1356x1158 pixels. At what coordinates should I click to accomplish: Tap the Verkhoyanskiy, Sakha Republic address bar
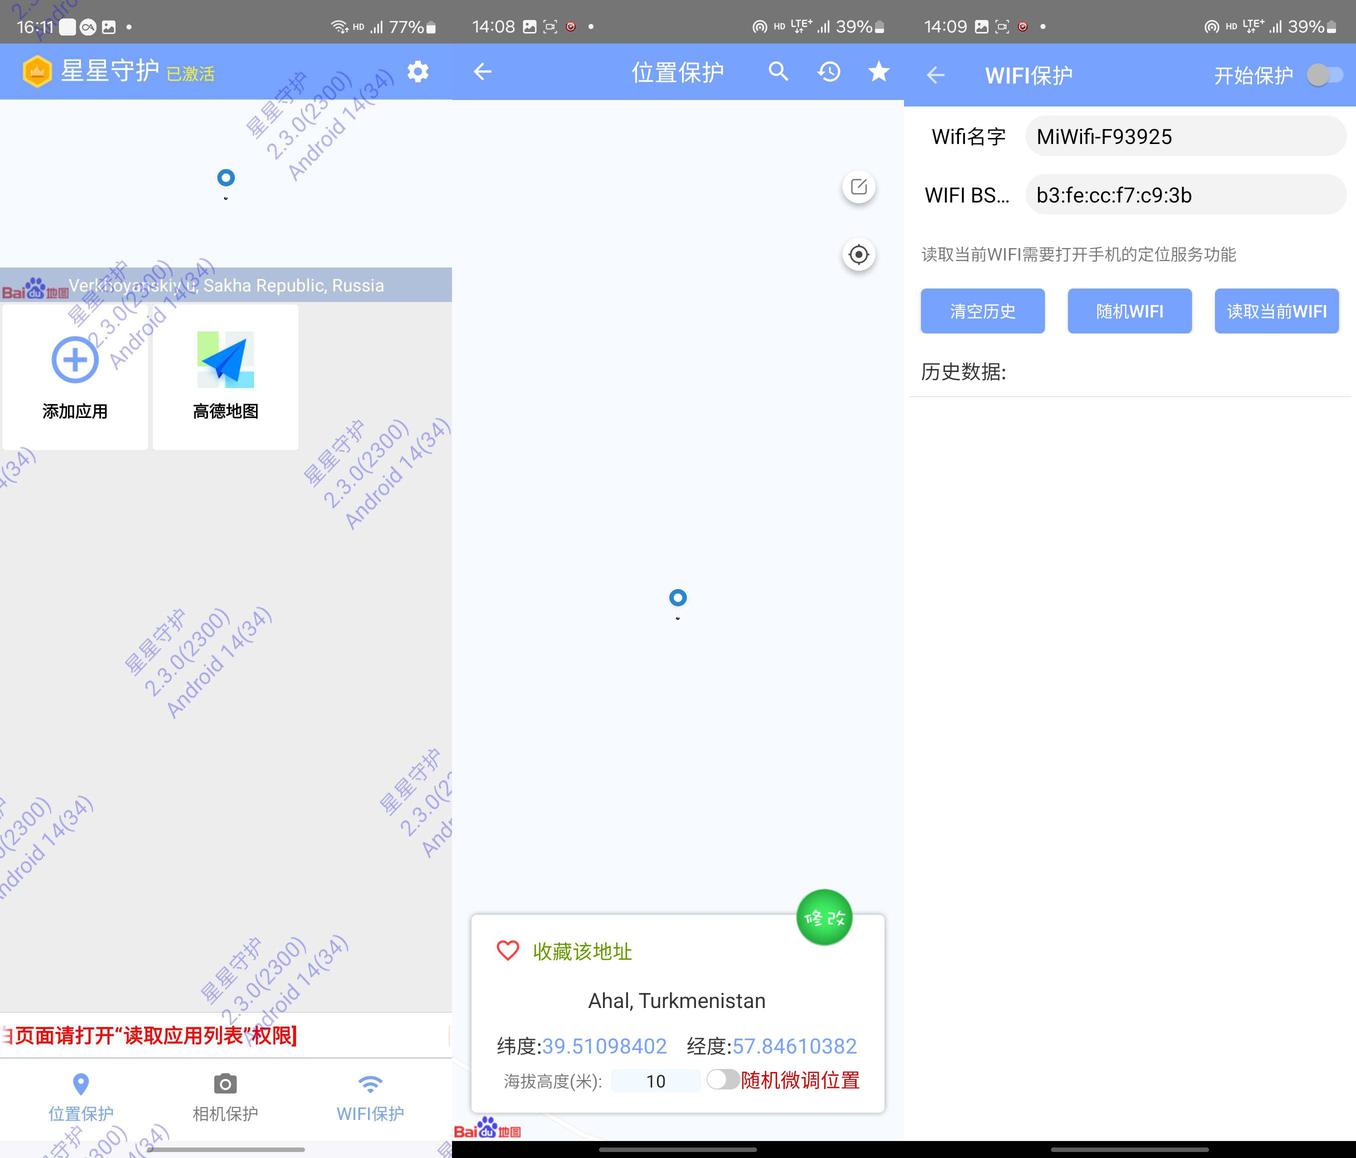[x=226, y=285]
